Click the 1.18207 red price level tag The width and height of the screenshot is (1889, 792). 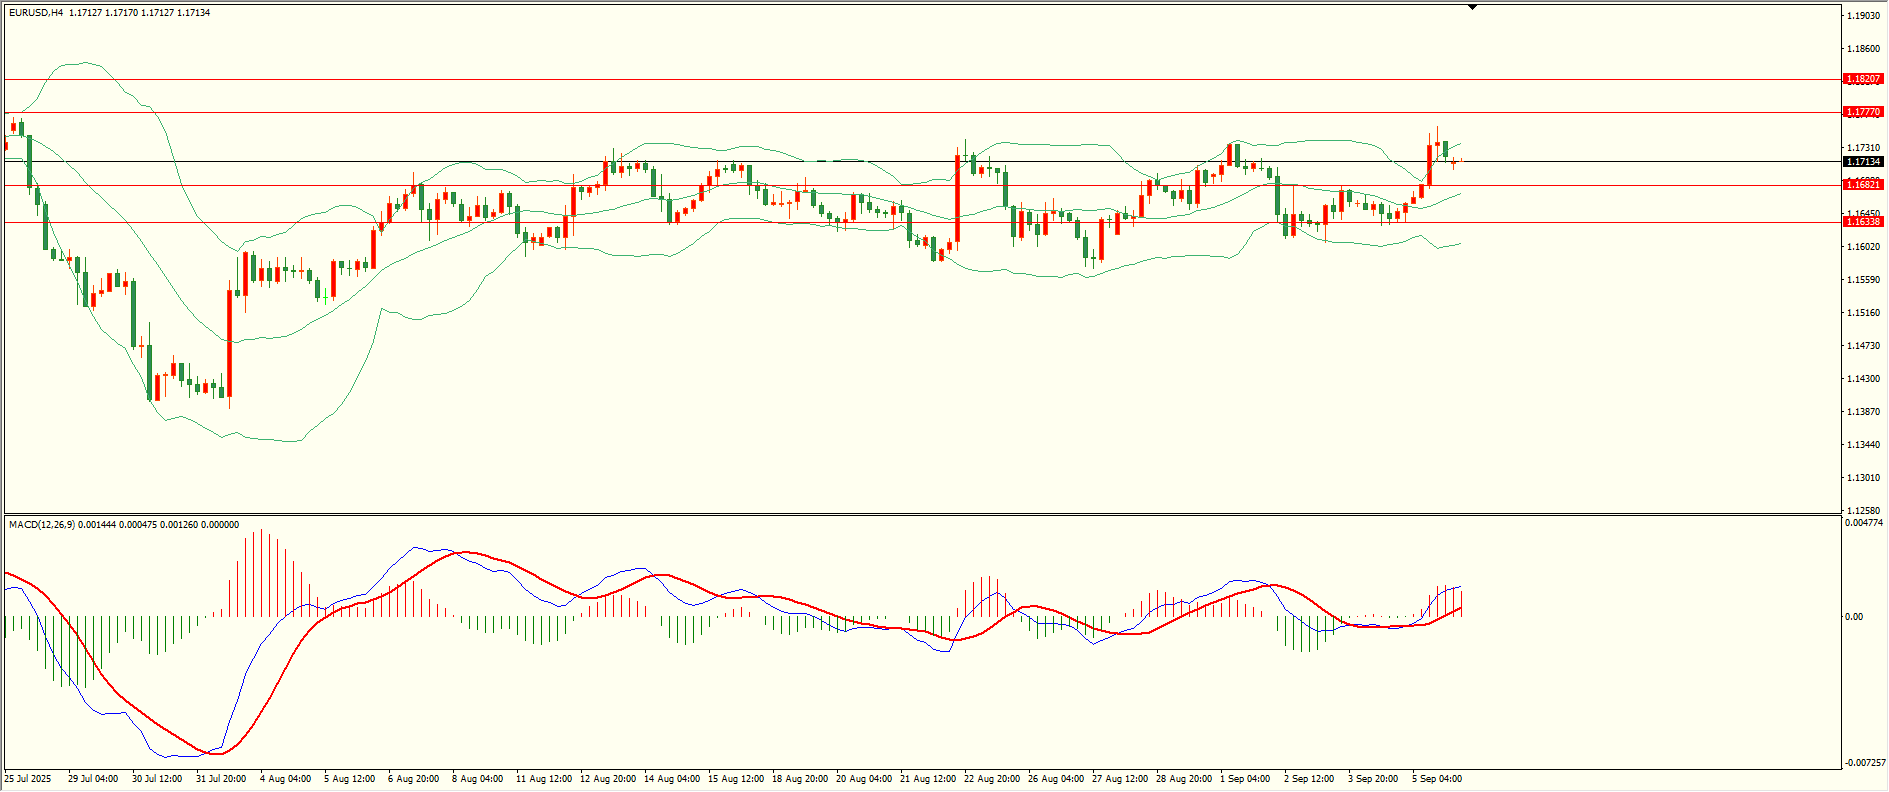1862,79
